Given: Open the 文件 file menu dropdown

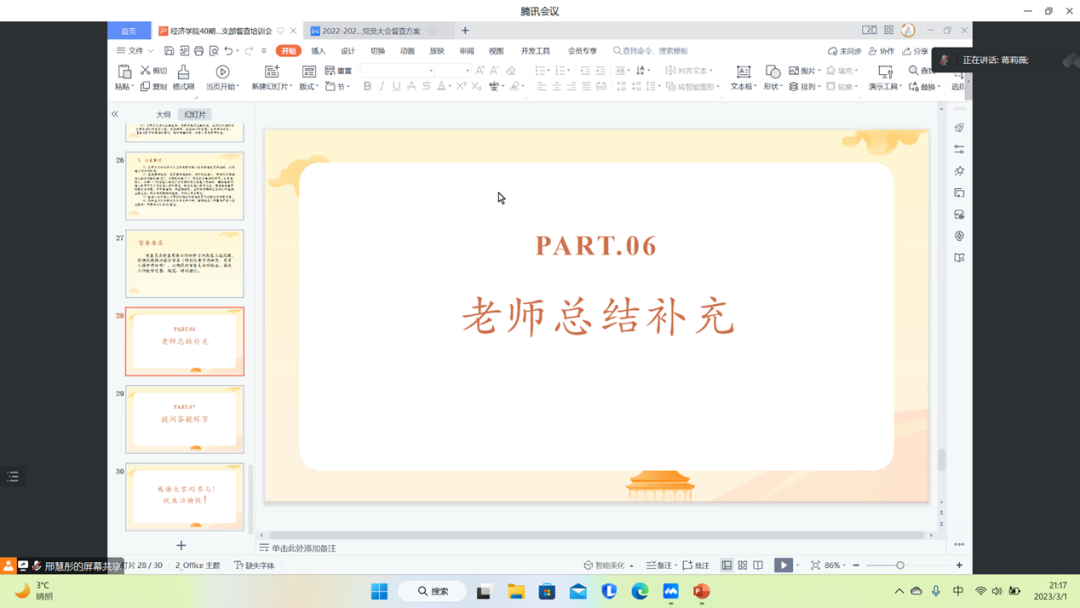Looking at the screenshot, I should [x=135, y=51].
